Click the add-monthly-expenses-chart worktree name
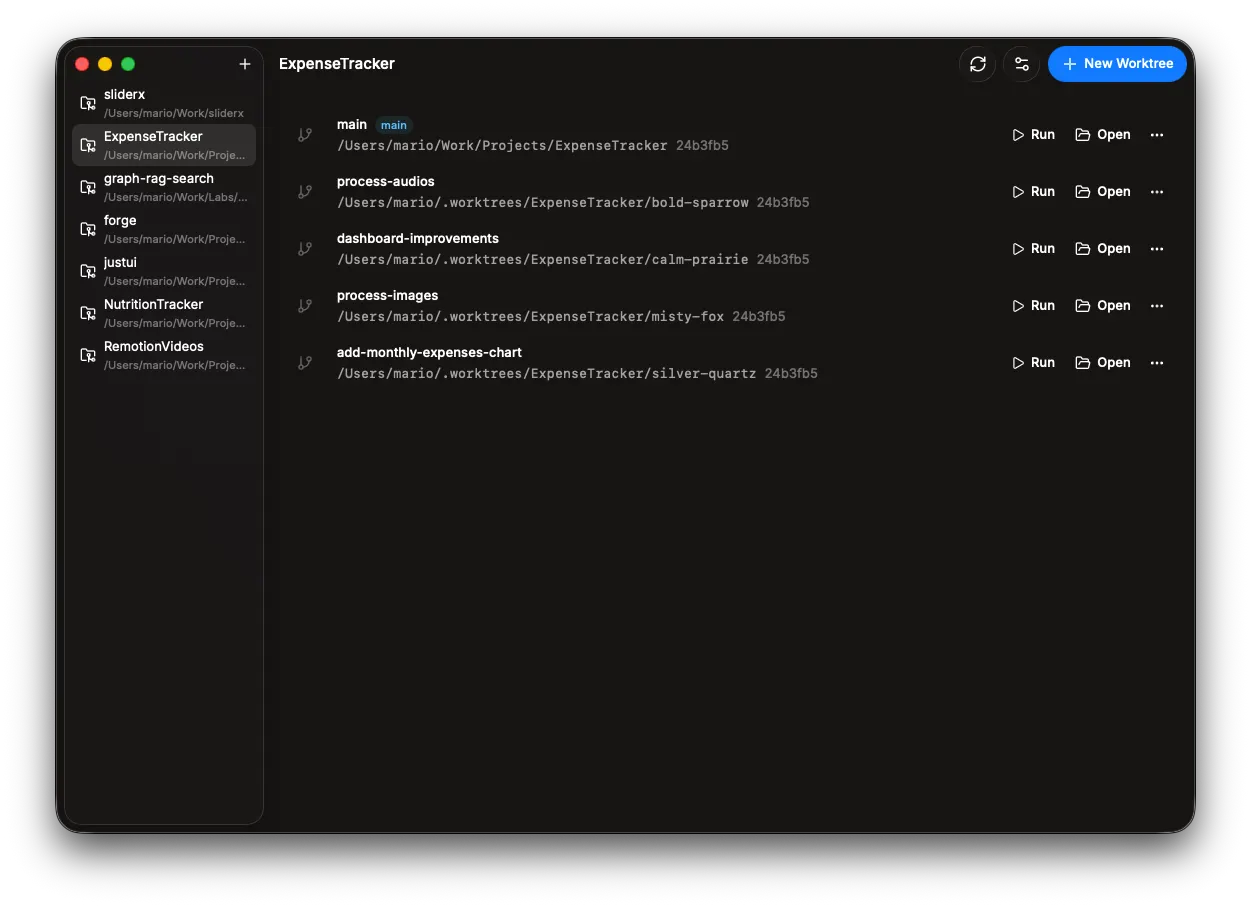The image size is (1251, 907). (430, 353)
